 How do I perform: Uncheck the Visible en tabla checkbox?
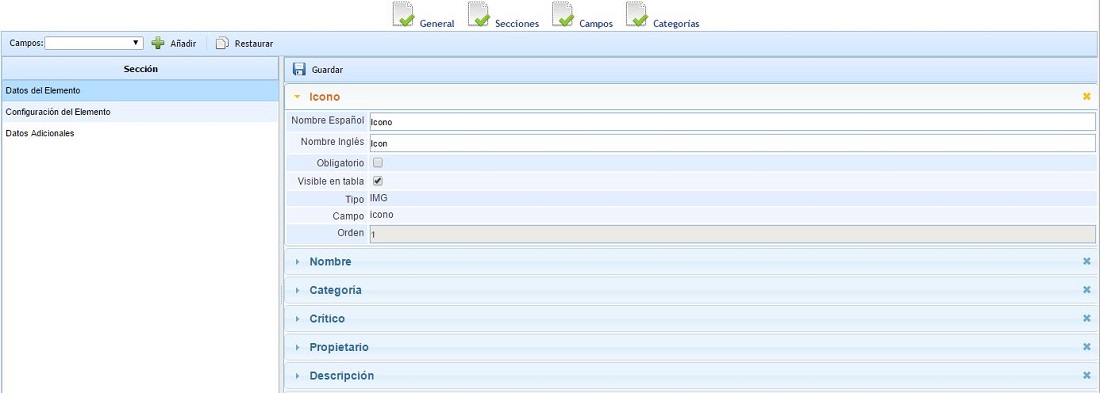378,181
